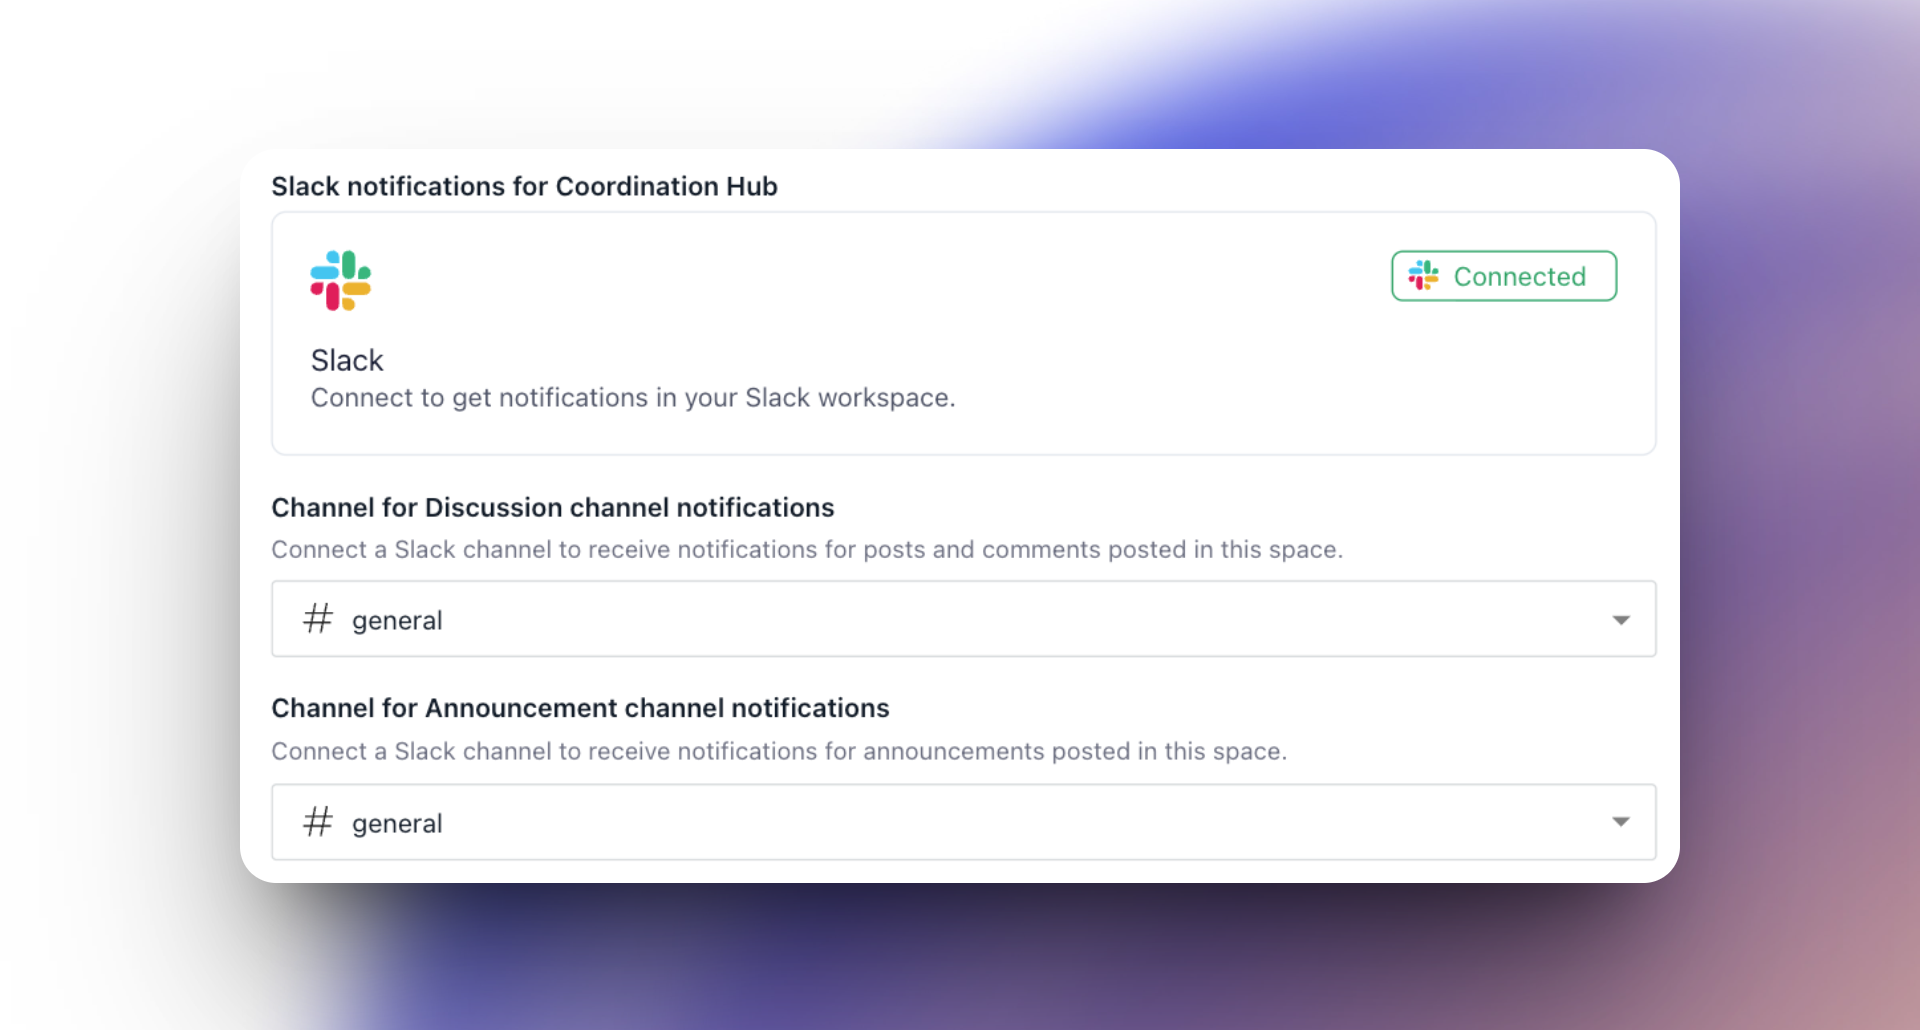Viewport: 1920px width, 1030px height.
Task: Open the Discussion channel notifications select field
Action: click(964, 619)
